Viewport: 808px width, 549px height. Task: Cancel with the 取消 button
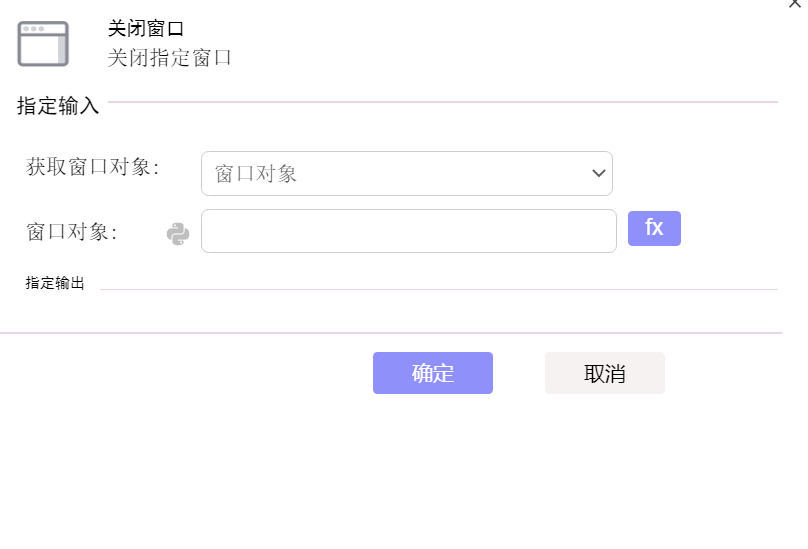(604, 373)
